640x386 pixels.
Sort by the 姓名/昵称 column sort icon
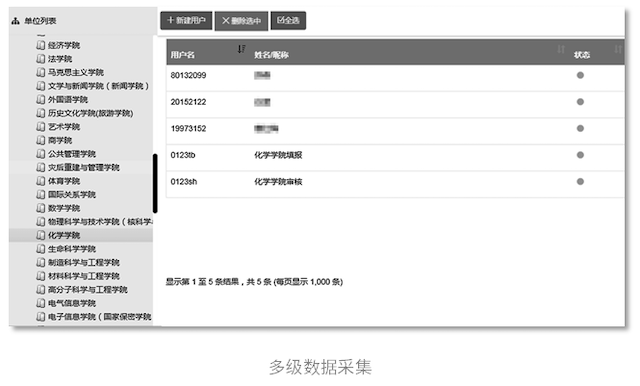(561, 49)
